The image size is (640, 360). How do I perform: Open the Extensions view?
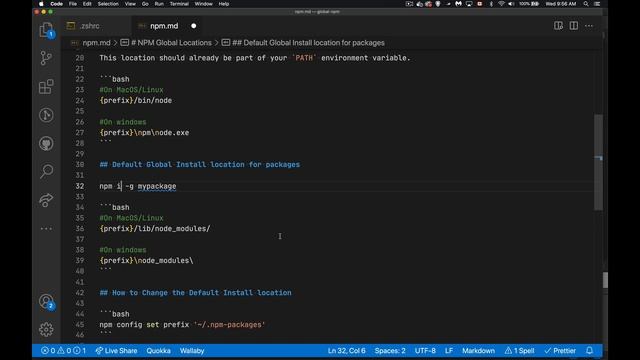pos(46,87)
